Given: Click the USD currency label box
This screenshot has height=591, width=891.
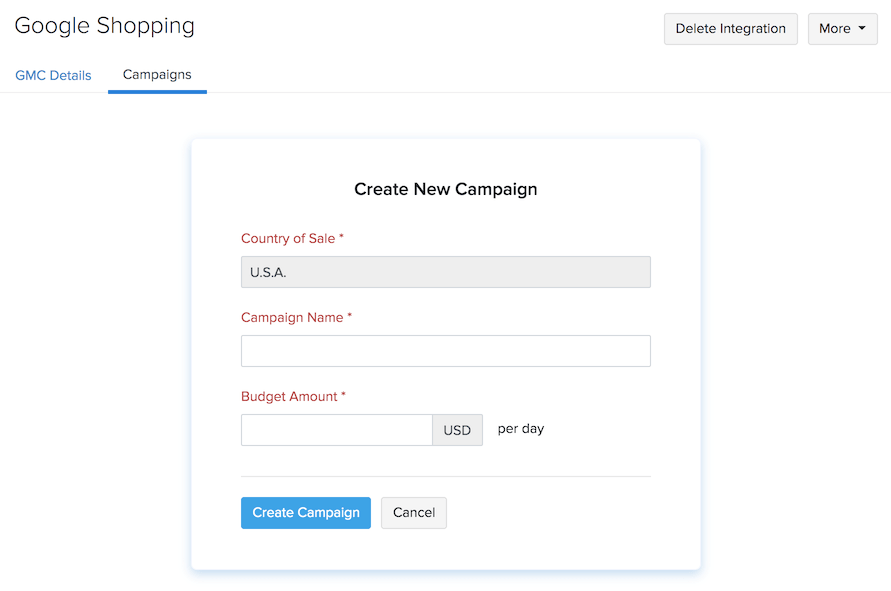Looking at the screenshot, I should point(457,429).
